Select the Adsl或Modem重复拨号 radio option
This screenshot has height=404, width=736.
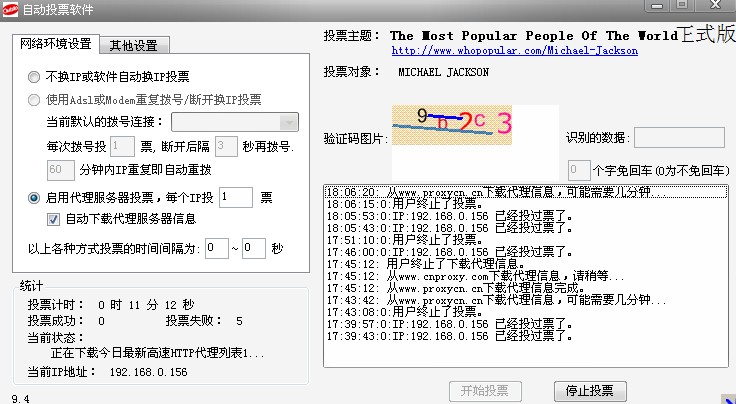coord(35,99)
